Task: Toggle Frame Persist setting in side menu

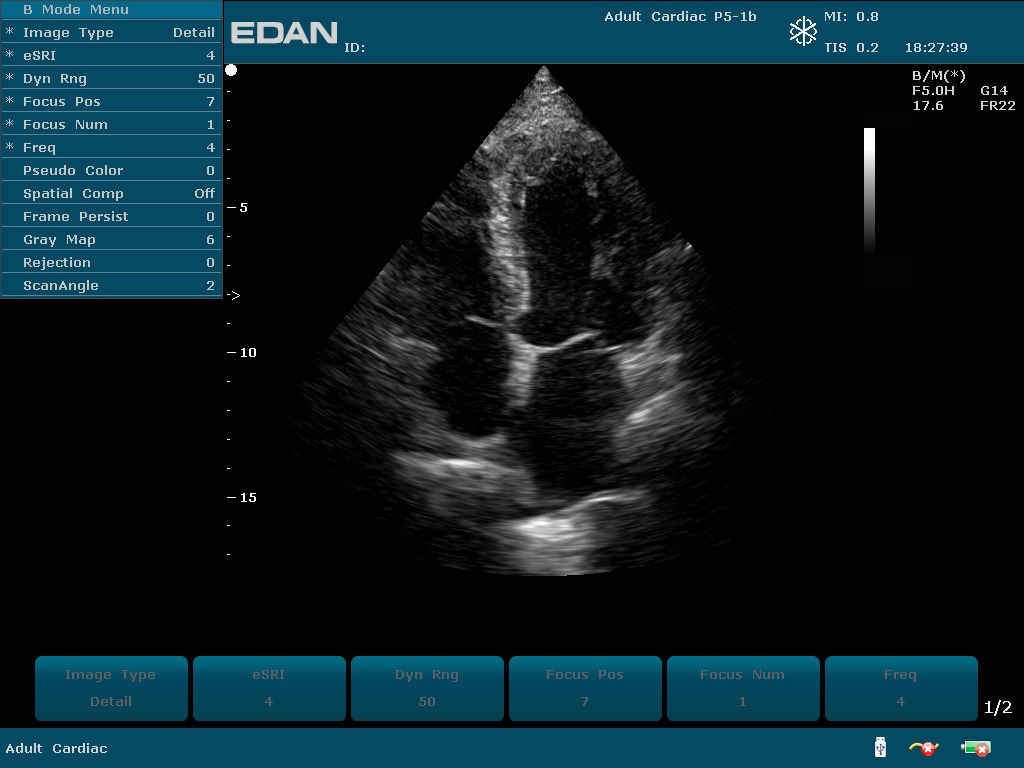Action: tap(111, 216)
